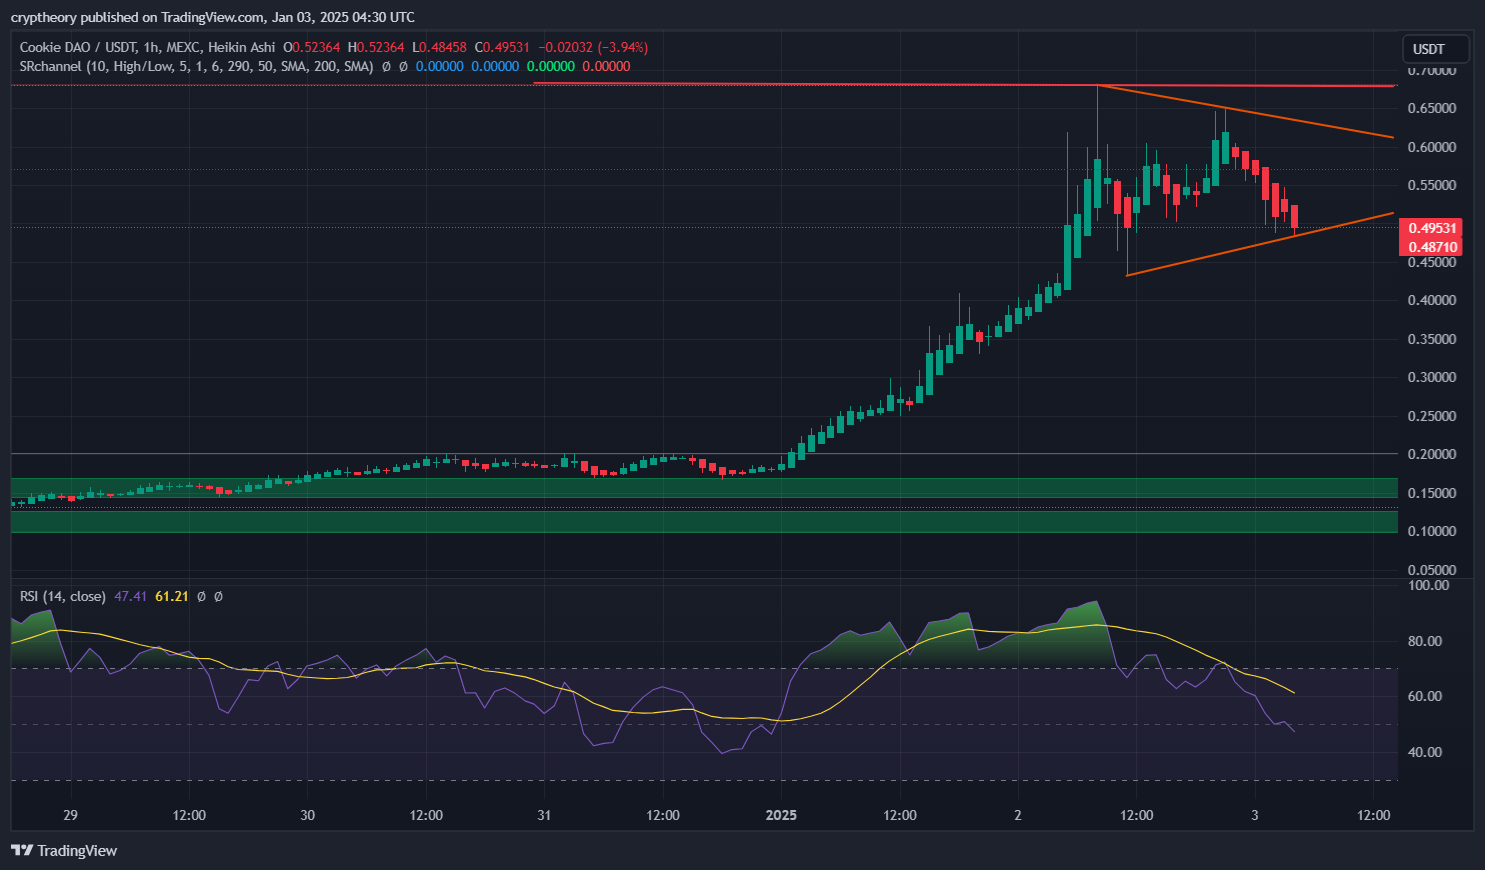This screenshot has width=1485, height=870.
Task: Click the 2025 label on time axis
Action: (x=781, y=815)
